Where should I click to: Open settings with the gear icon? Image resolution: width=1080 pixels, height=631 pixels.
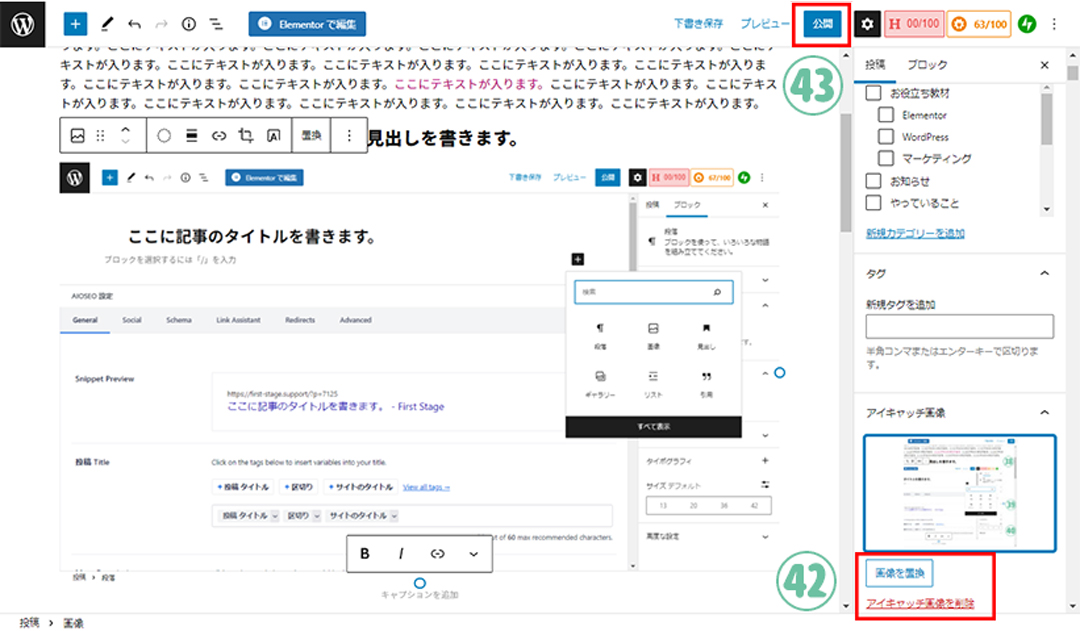[867, 23]
